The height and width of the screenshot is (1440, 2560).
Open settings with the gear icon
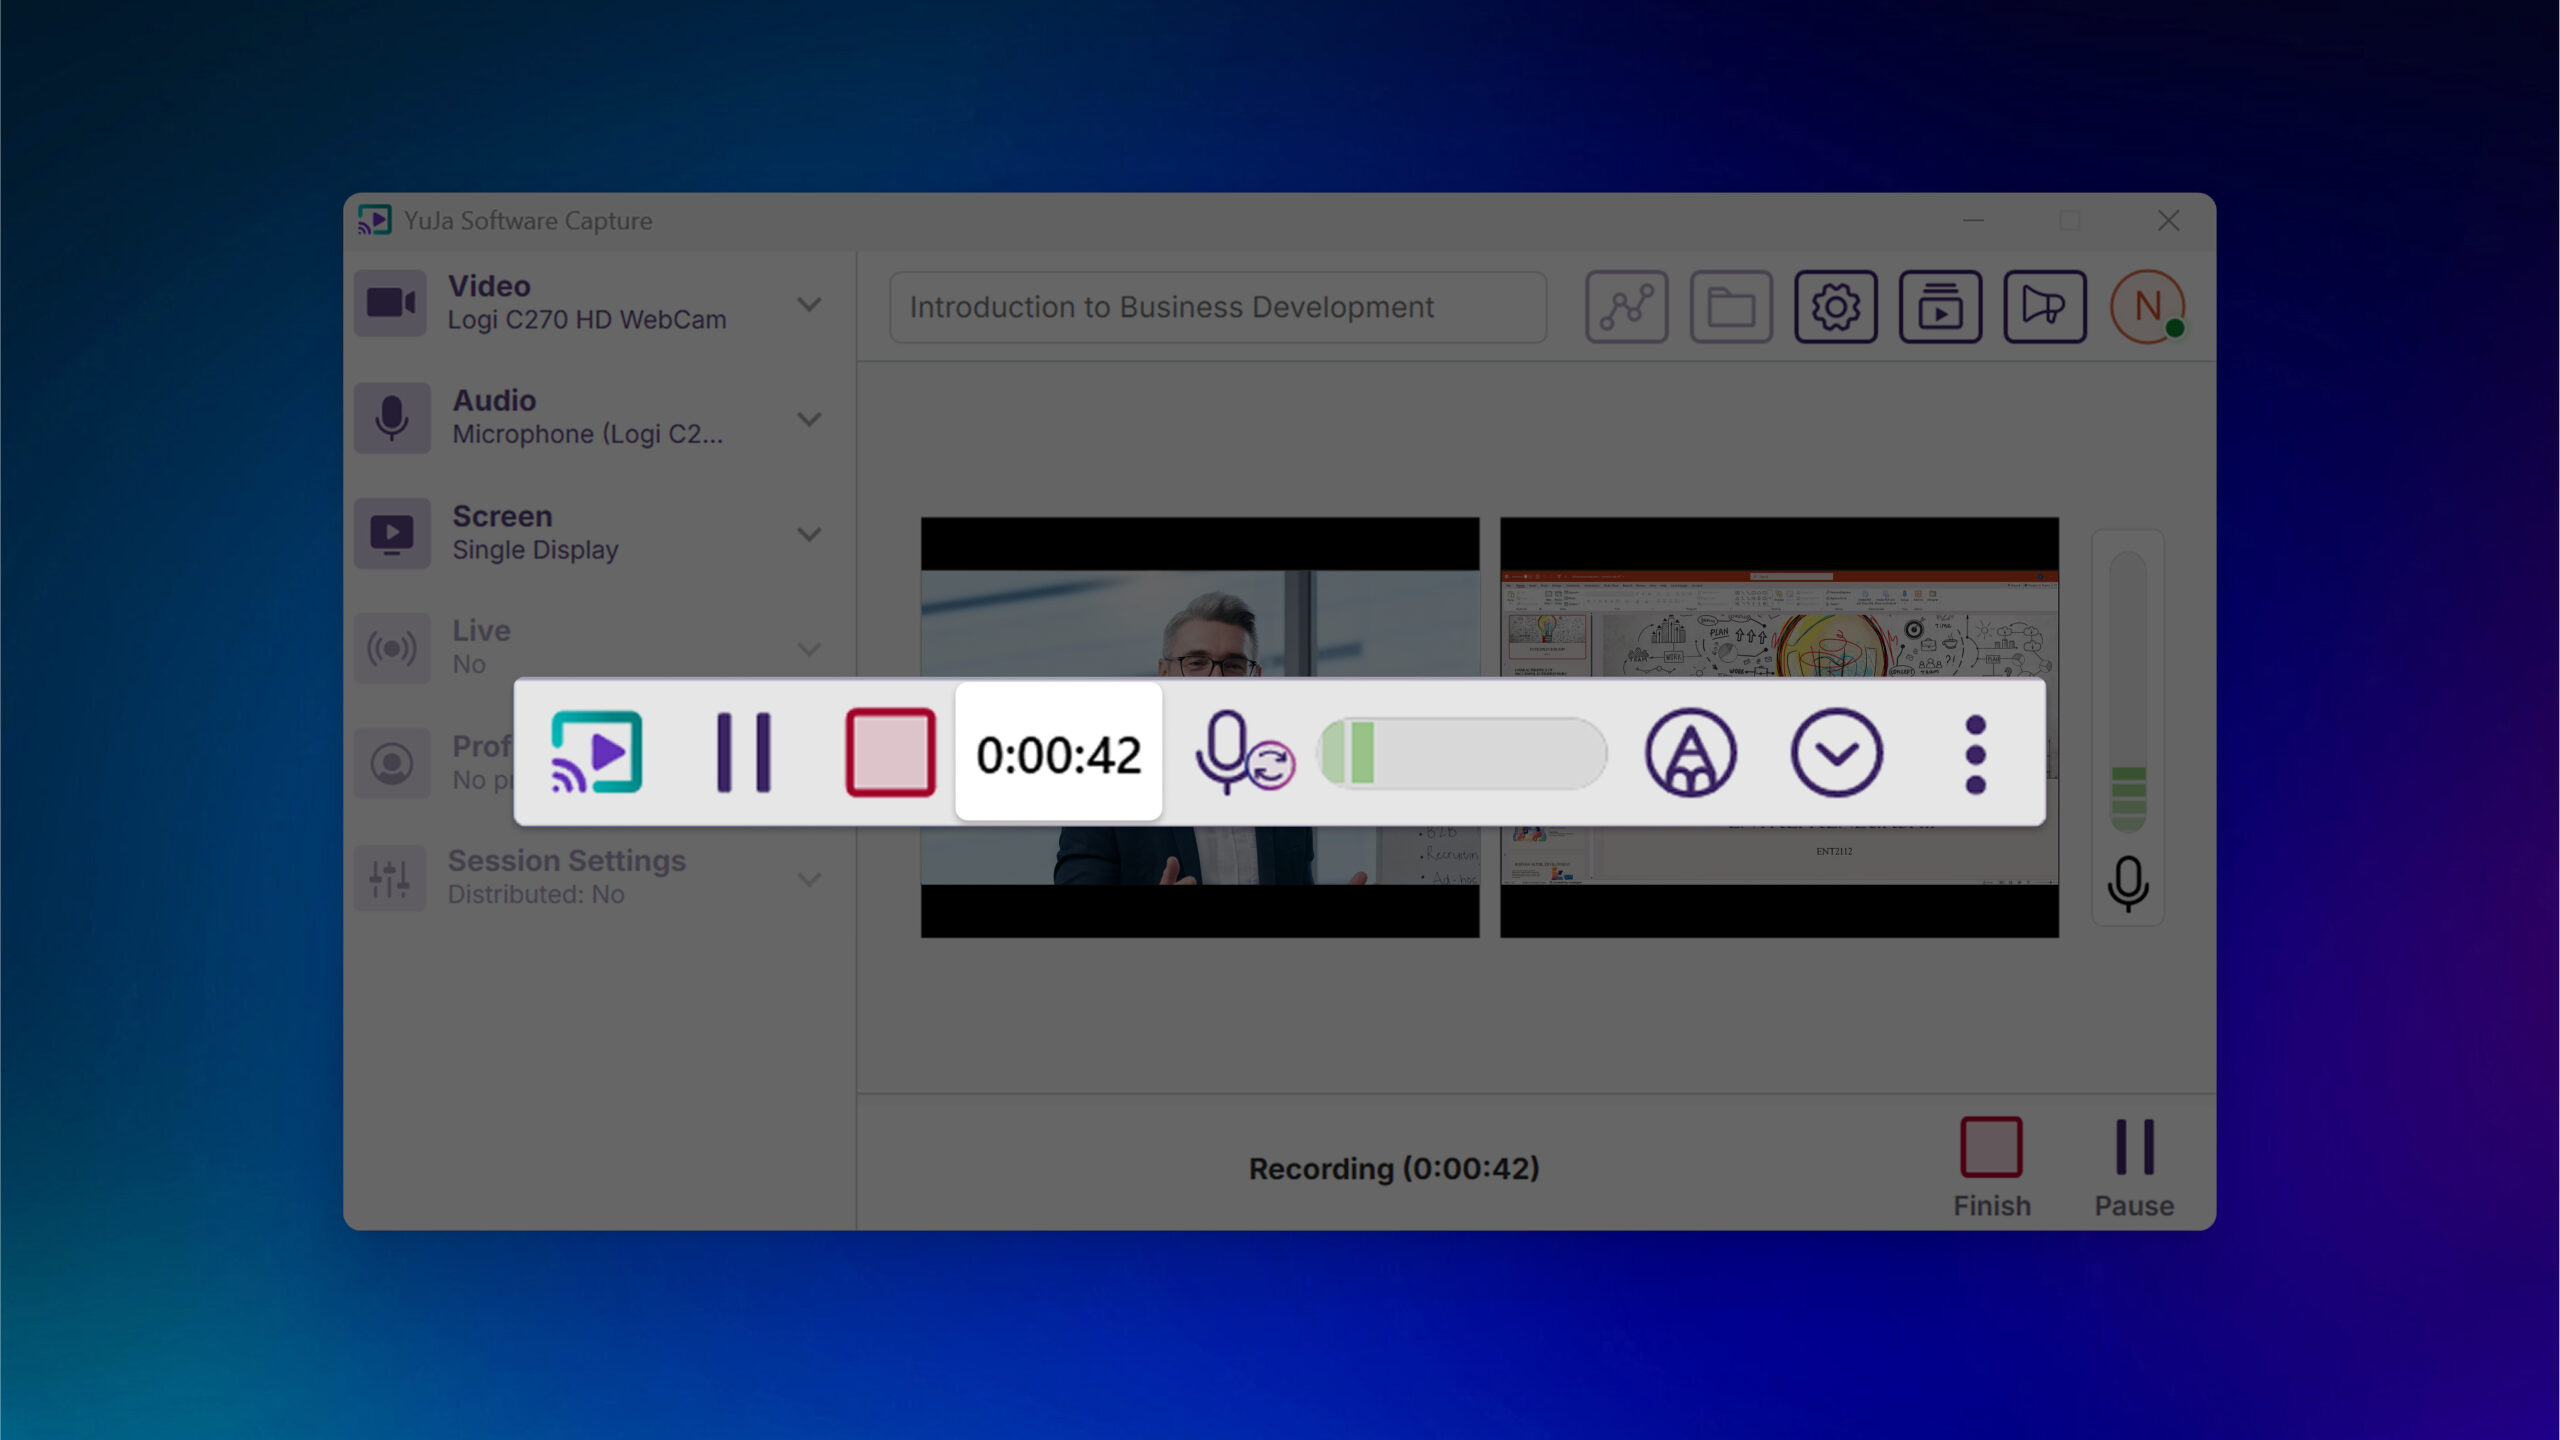click(1835, 306)
